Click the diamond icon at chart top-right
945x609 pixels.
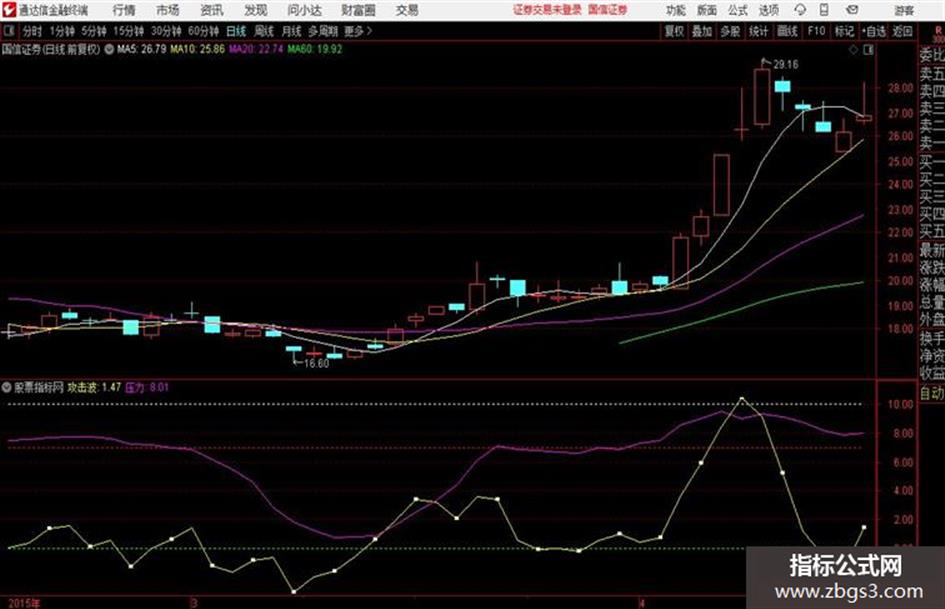click(853, 50)
